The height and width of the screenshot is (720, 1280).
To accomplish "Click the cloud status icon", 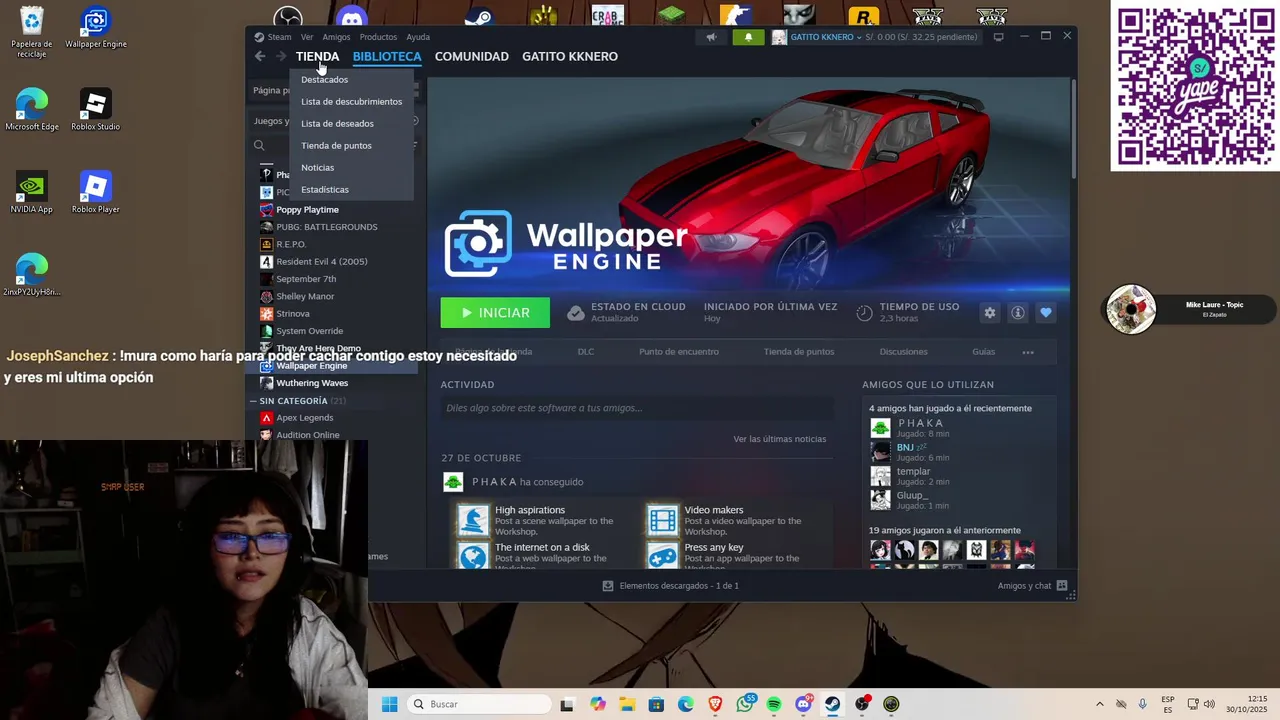I will click(576, 313).
